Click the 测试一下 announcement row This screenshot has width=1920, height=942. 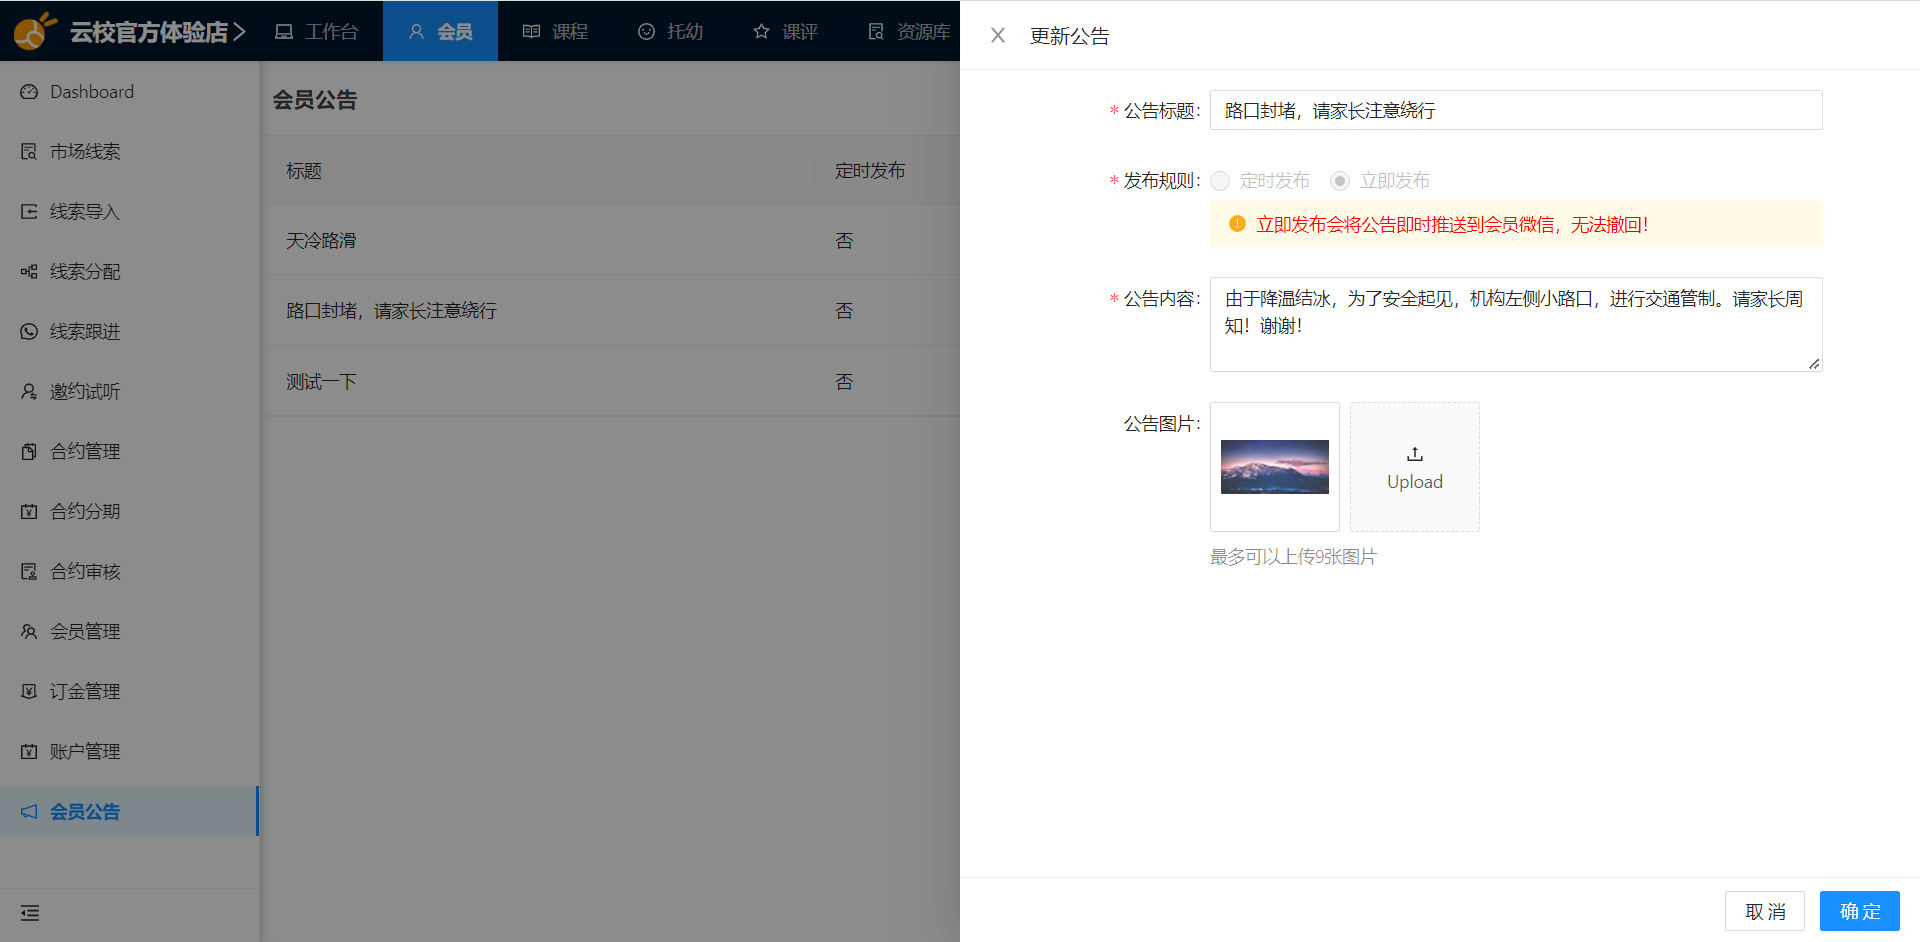611,382
